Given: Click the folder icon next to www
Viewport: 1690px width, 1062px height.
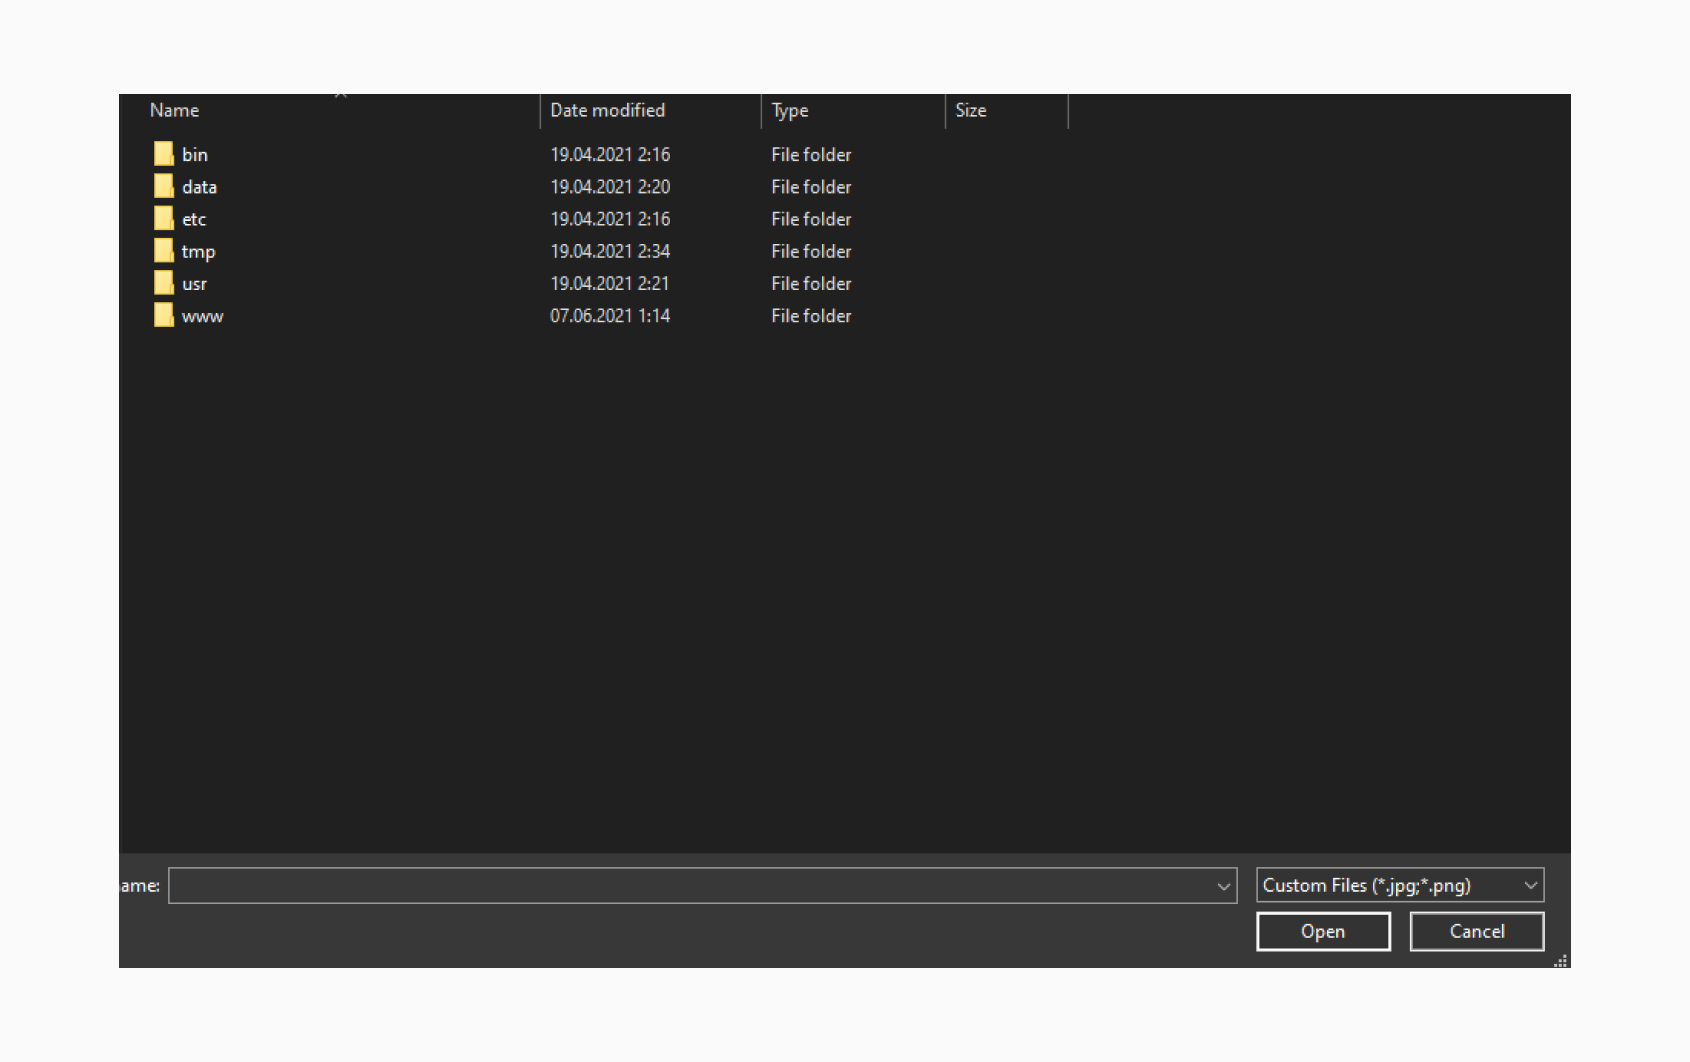Looking at the screenshot, I should (x=163, y=315).
